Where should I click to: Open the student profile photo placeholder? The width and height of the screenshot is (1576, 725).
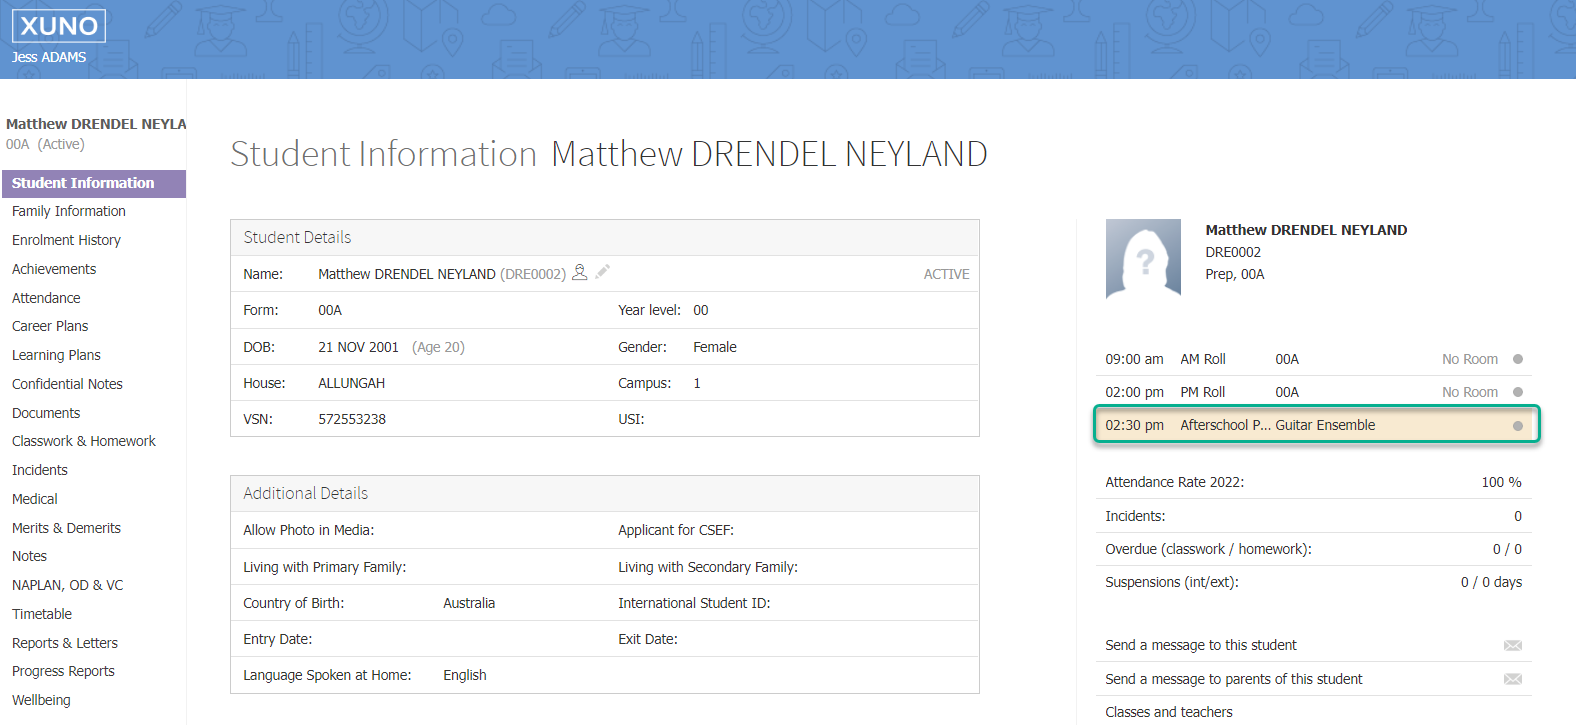[x=1143, y=259]
